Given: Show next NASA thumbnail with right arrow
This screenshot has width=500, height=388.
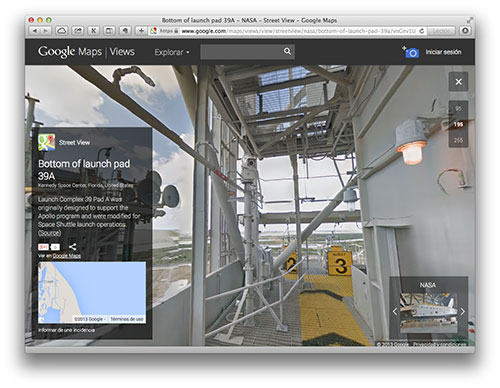Looking at the screenshot, I should pos(463,311).
